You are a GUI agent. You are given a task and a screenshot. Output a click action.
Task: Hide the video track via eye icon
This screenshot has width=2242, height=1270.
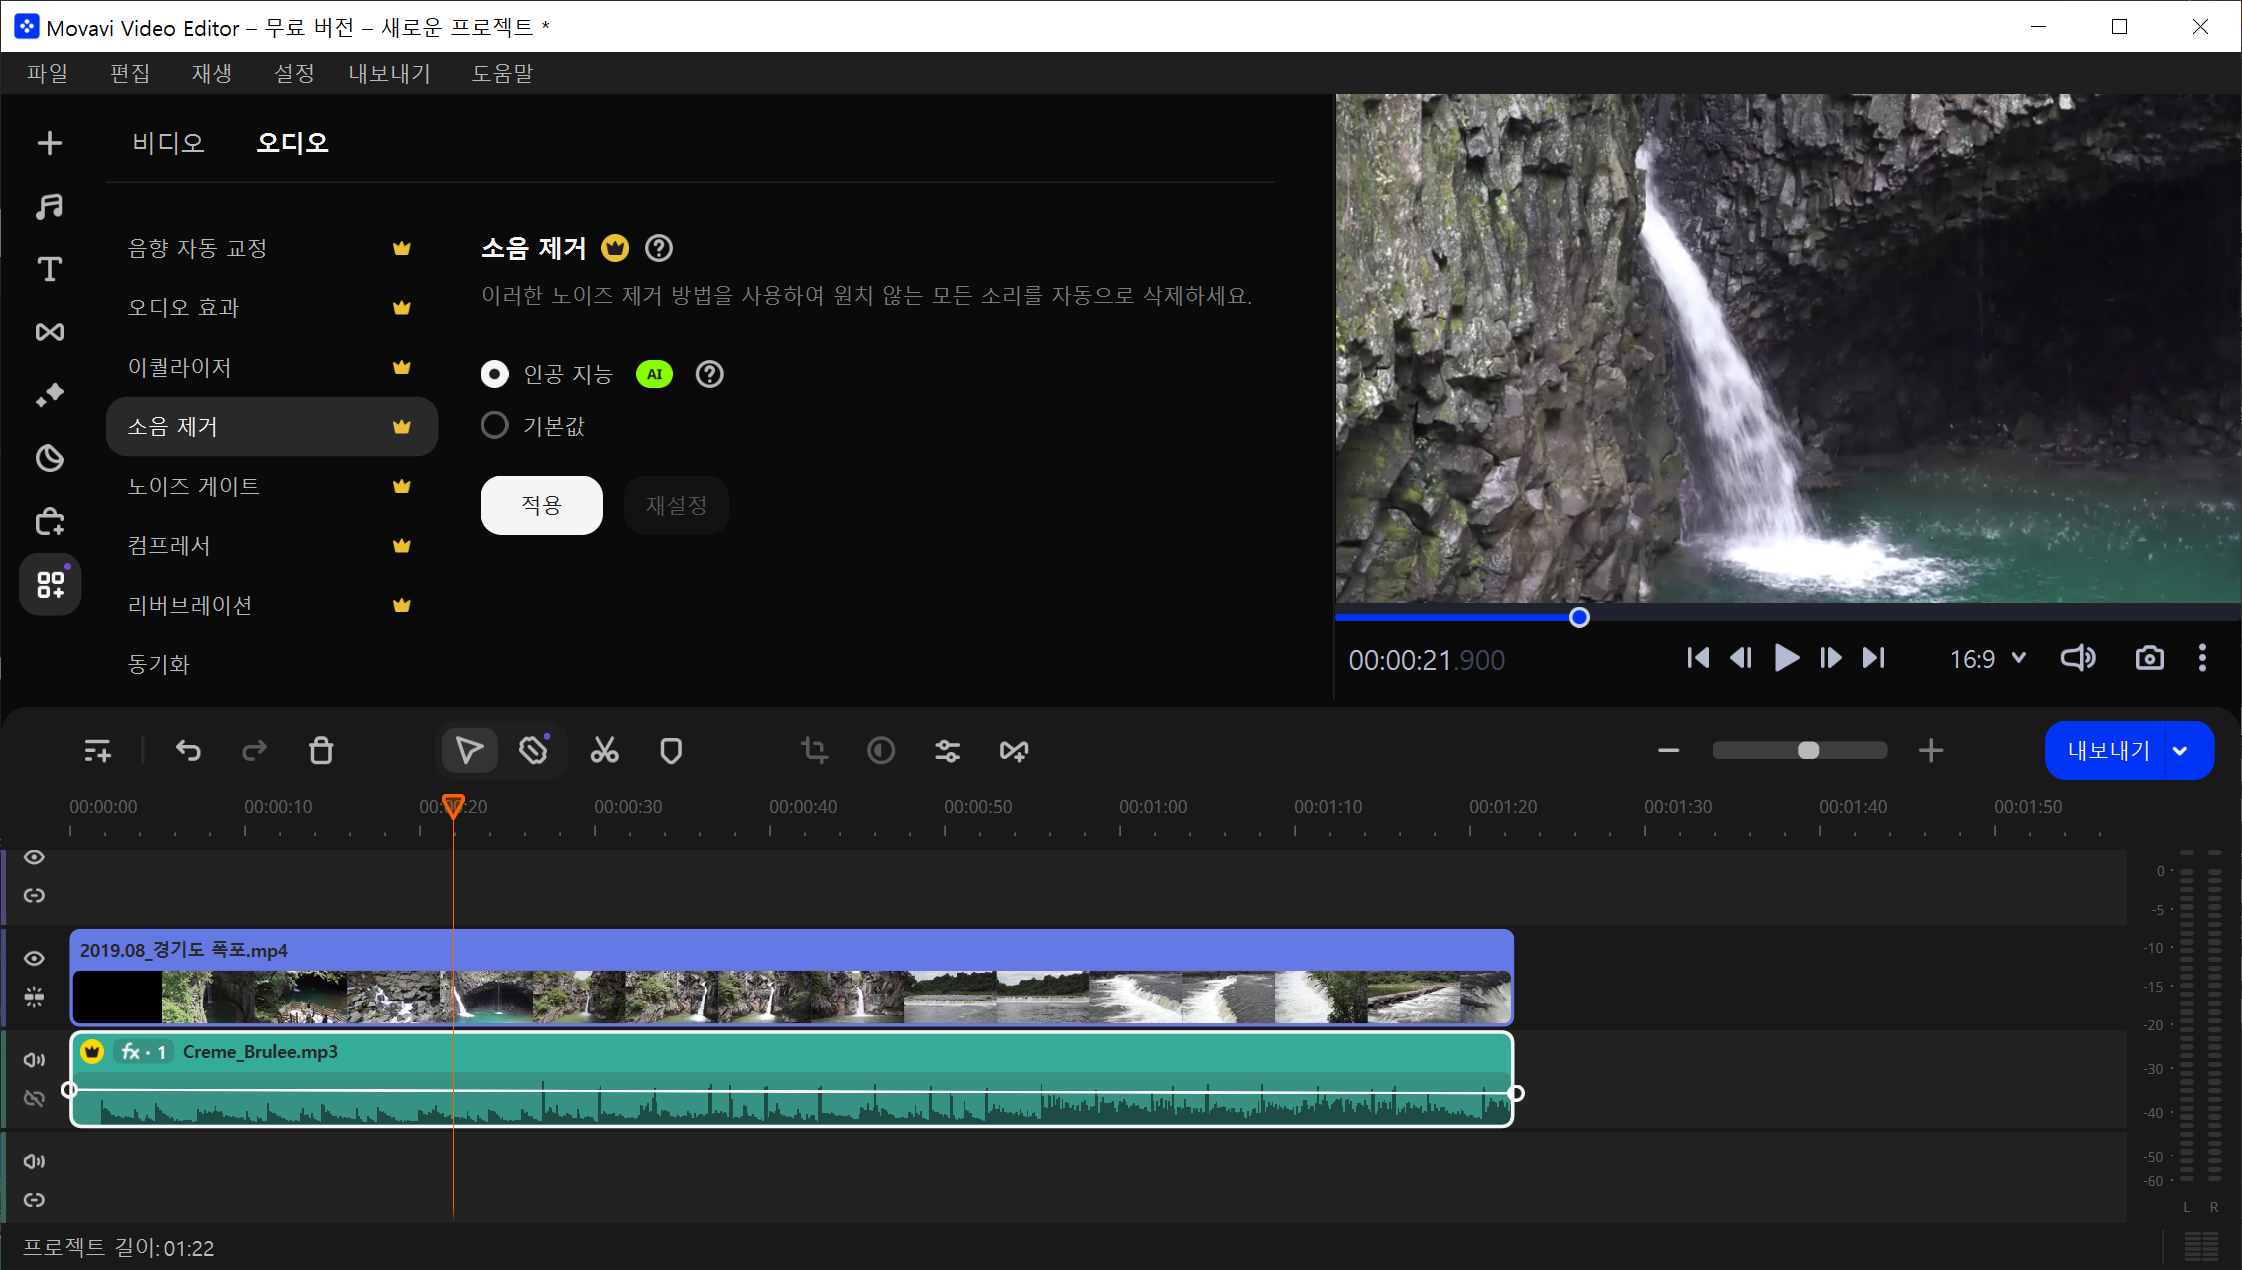34,958
